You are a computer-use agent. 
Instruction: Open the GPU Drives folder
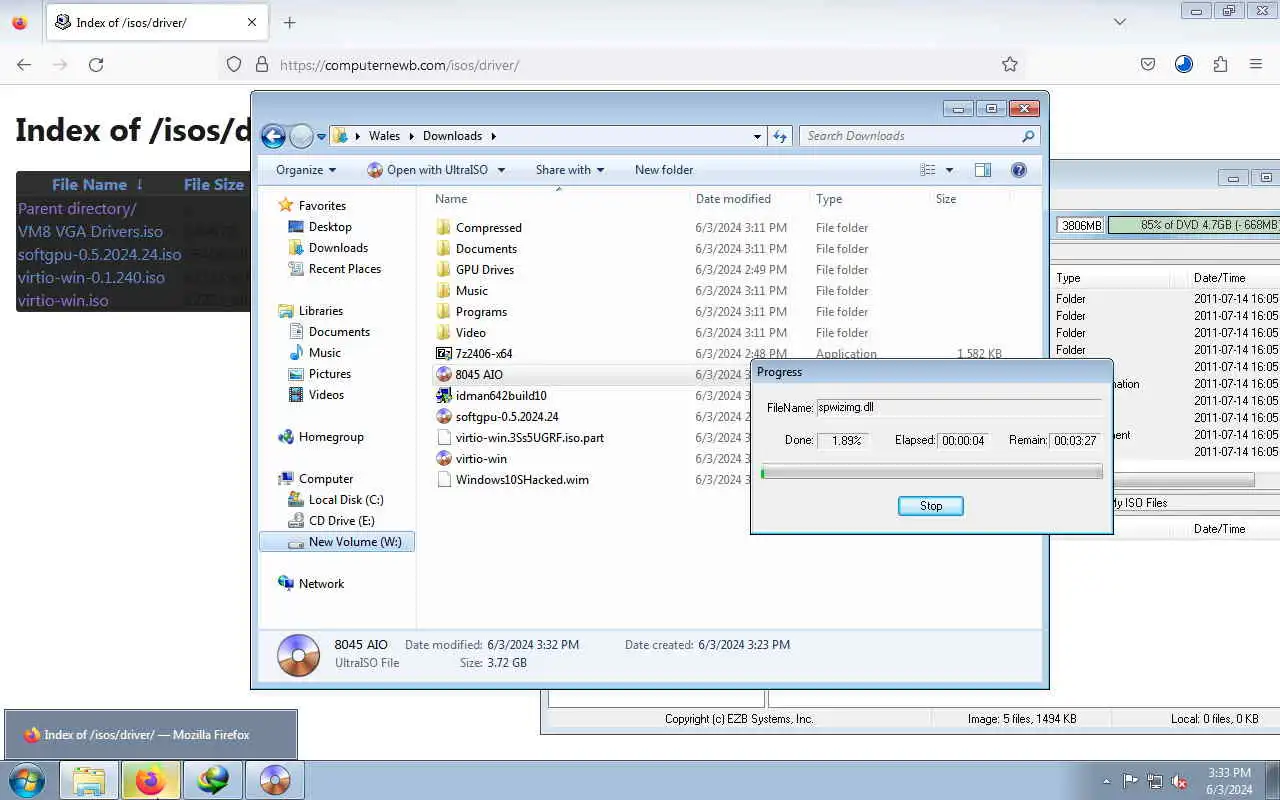pos(475,270)
